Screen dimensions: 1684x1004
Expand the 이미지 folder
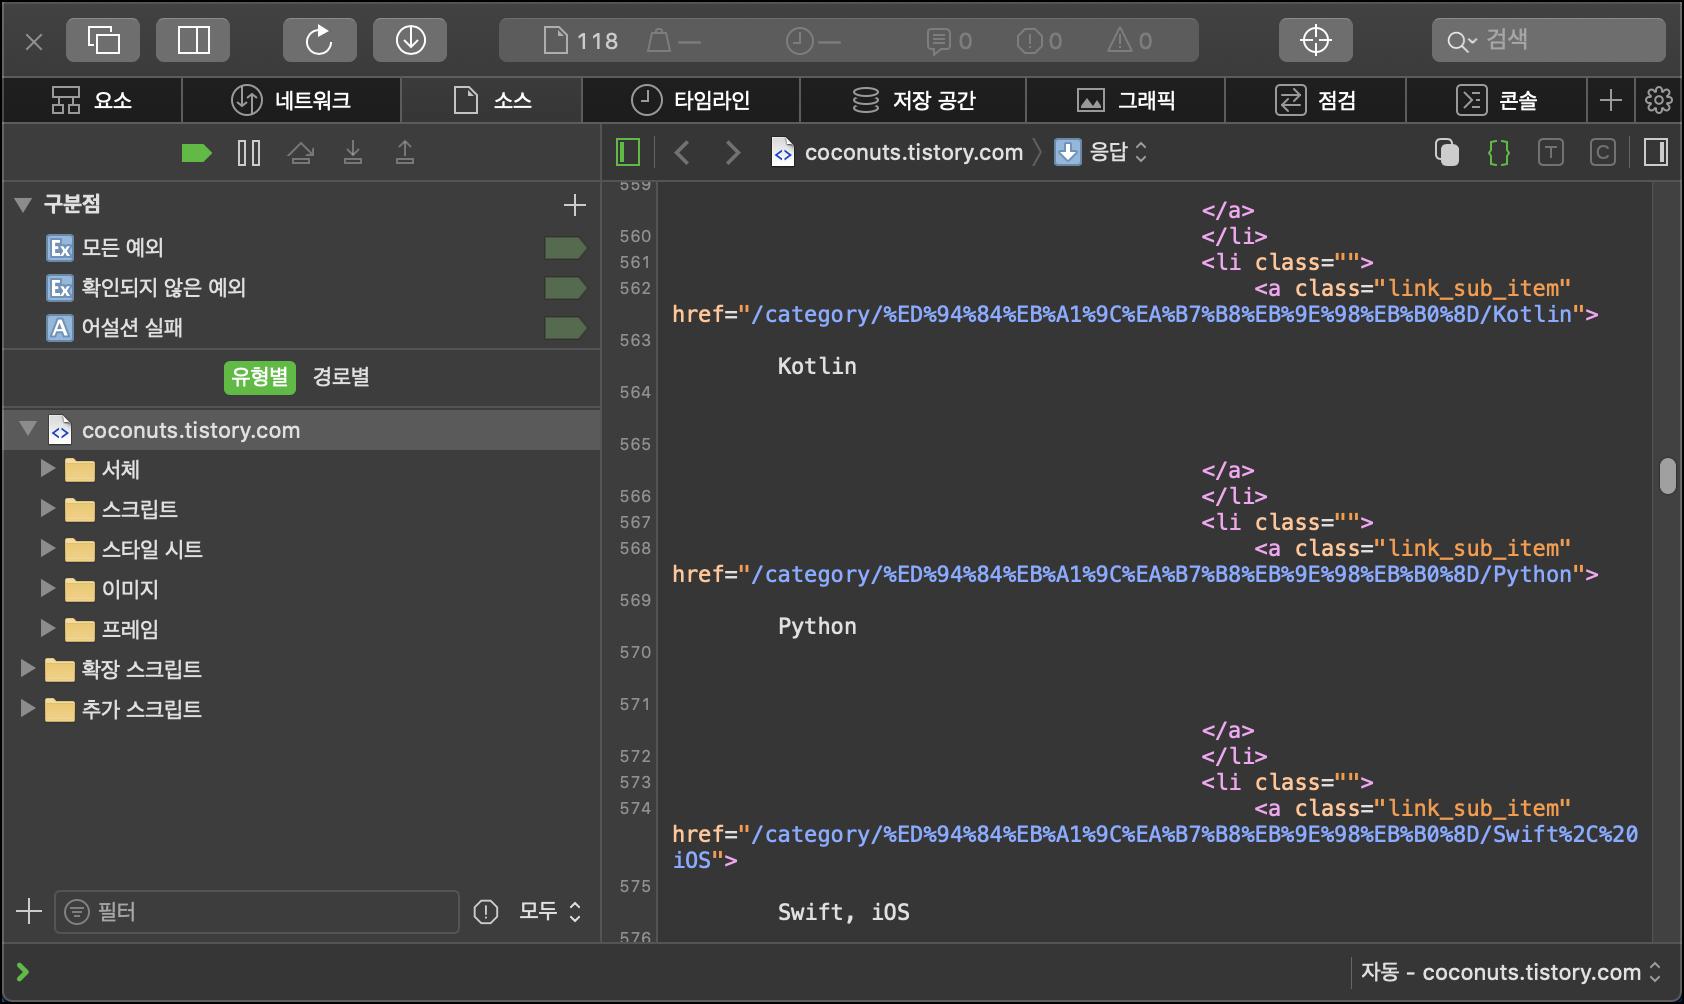coord(47,588)
